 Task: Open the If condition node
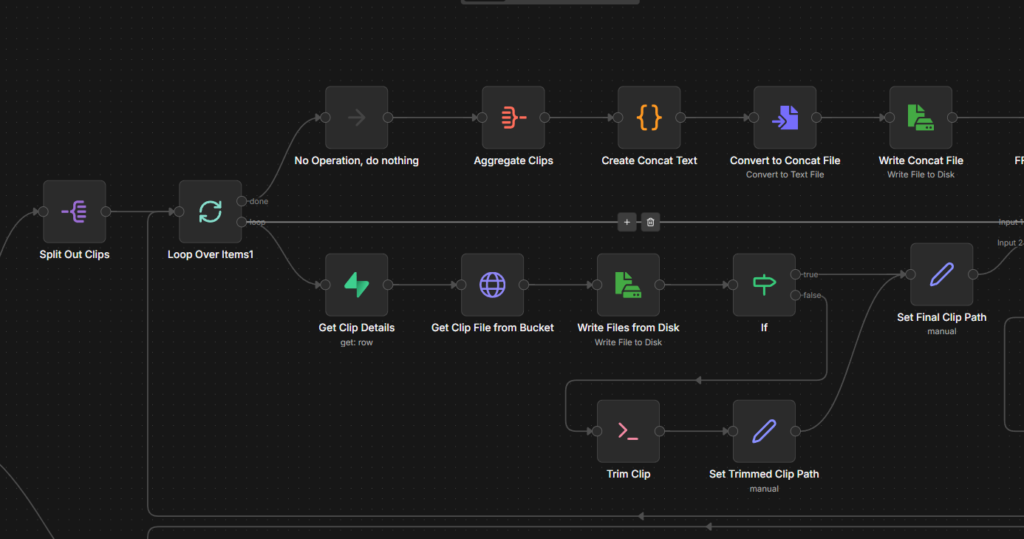click(764, 284)
